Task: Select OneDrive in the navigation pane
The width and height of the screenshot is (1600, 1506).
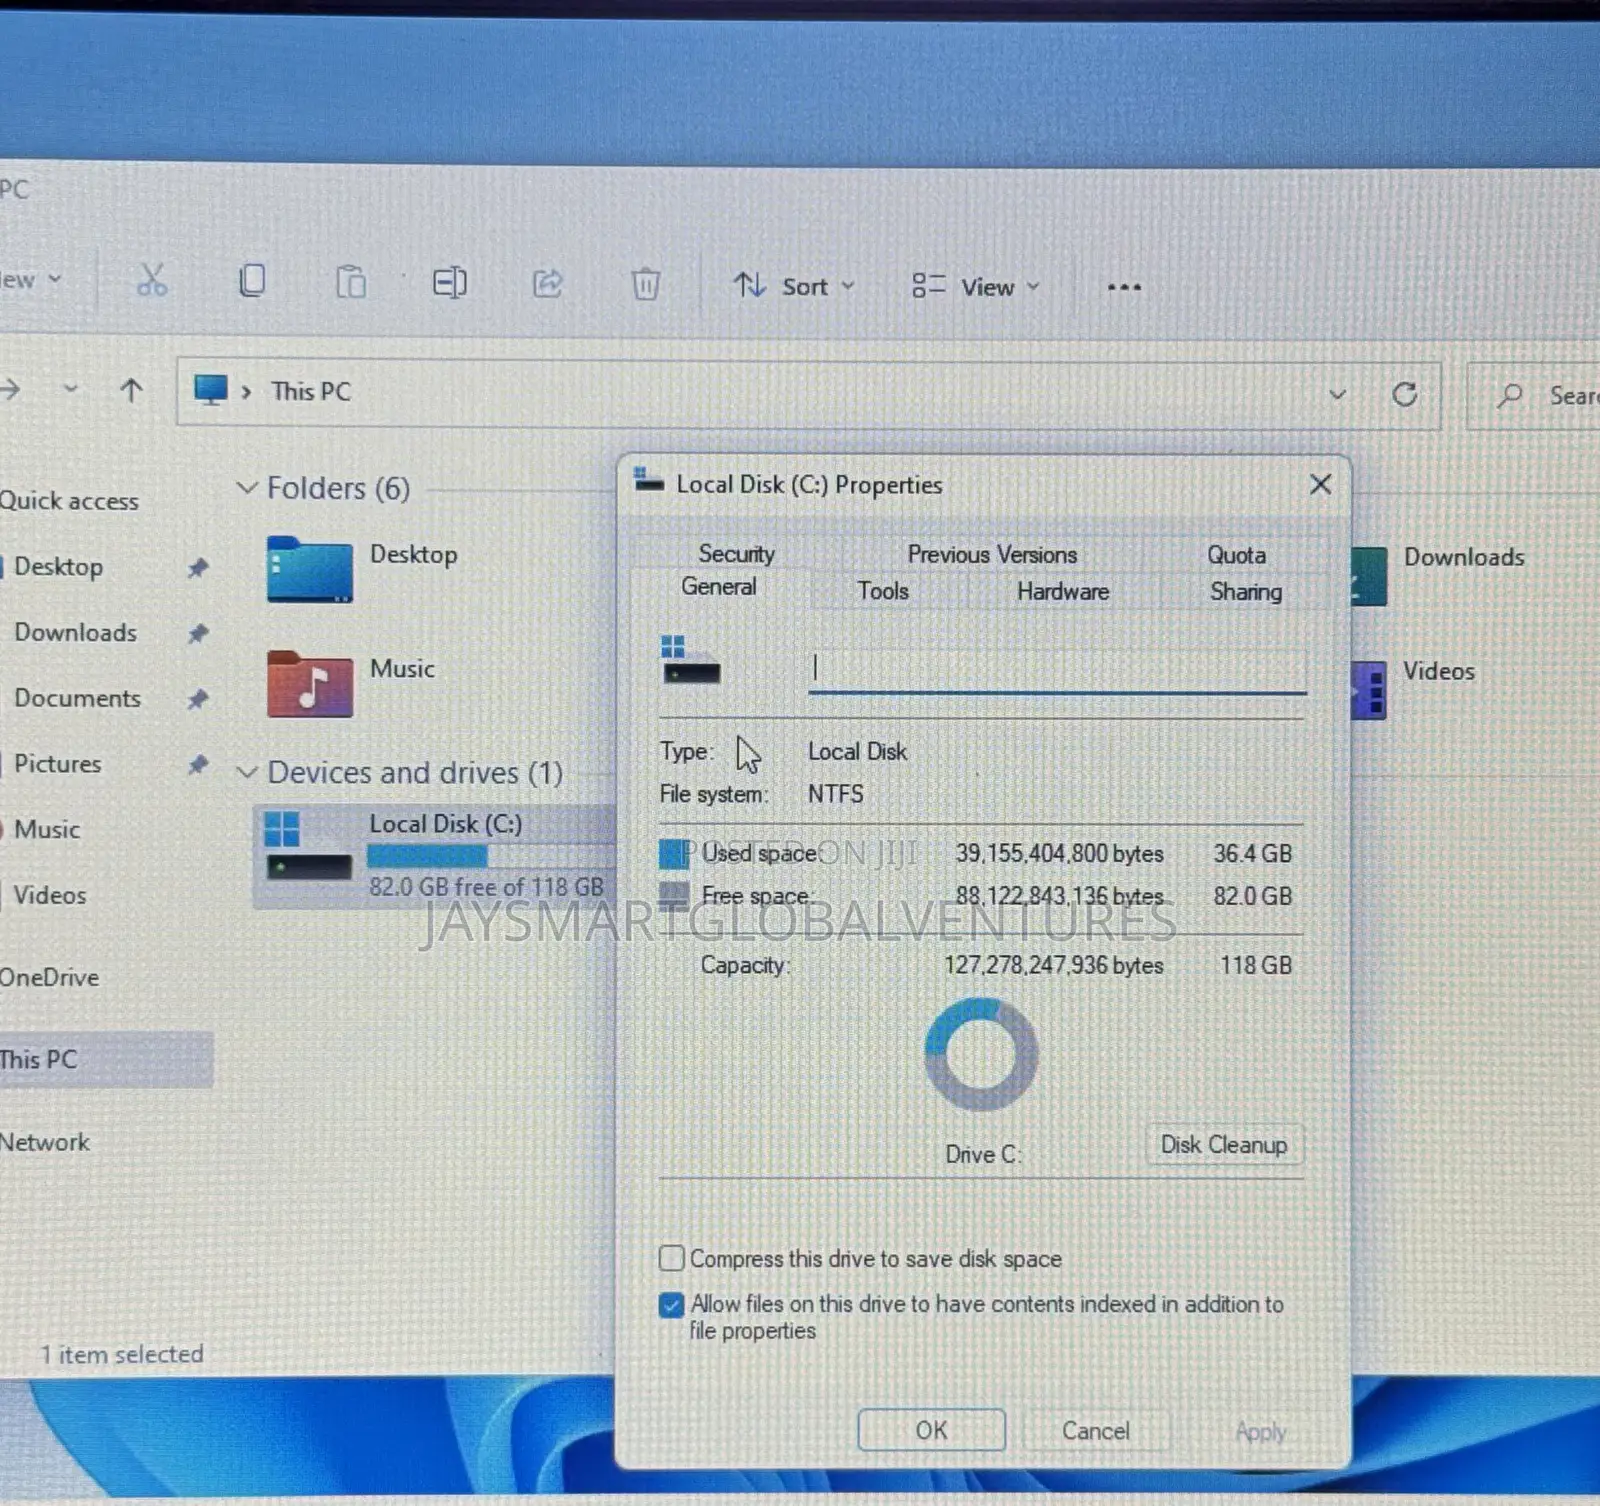Action: coord(49,977)
